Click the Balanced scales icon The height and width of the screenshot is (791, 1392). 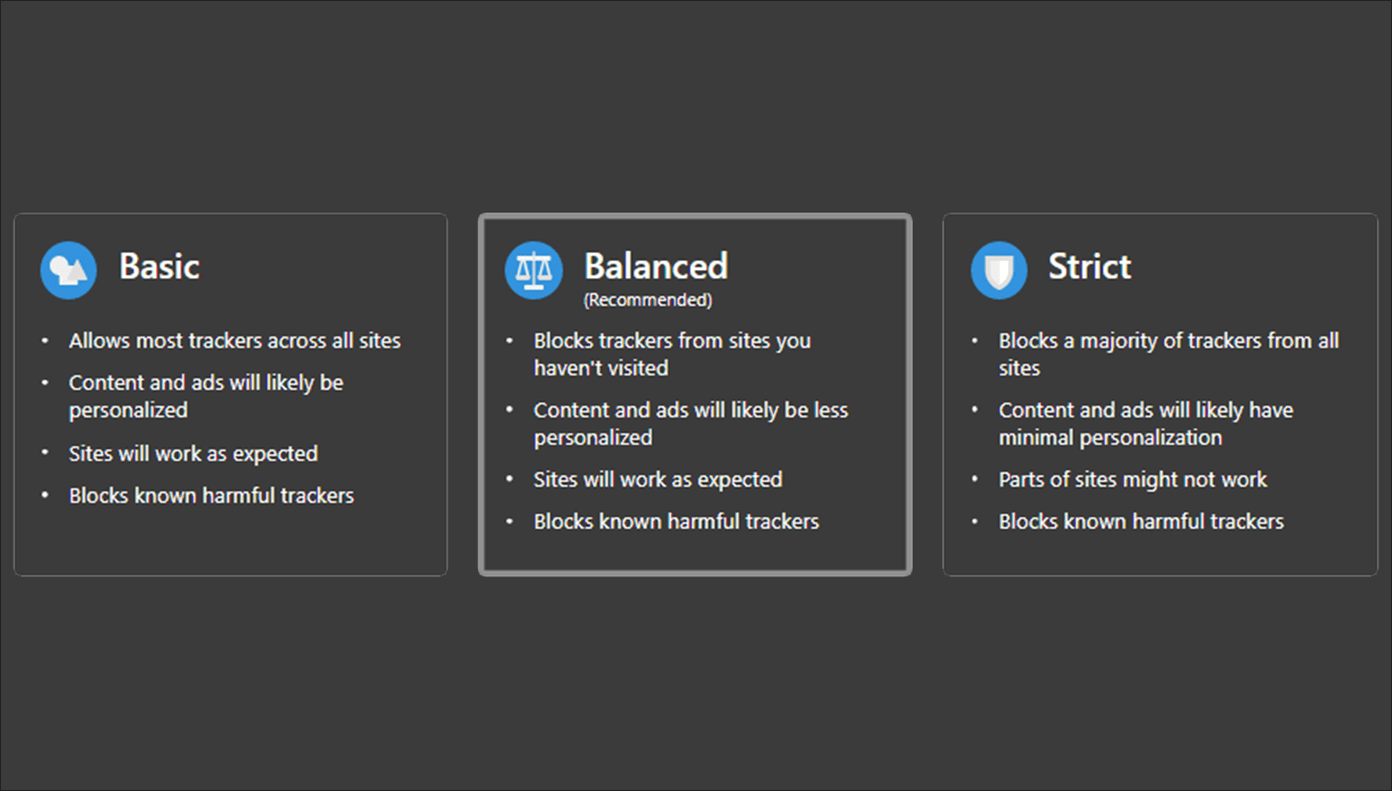[534, 270]
